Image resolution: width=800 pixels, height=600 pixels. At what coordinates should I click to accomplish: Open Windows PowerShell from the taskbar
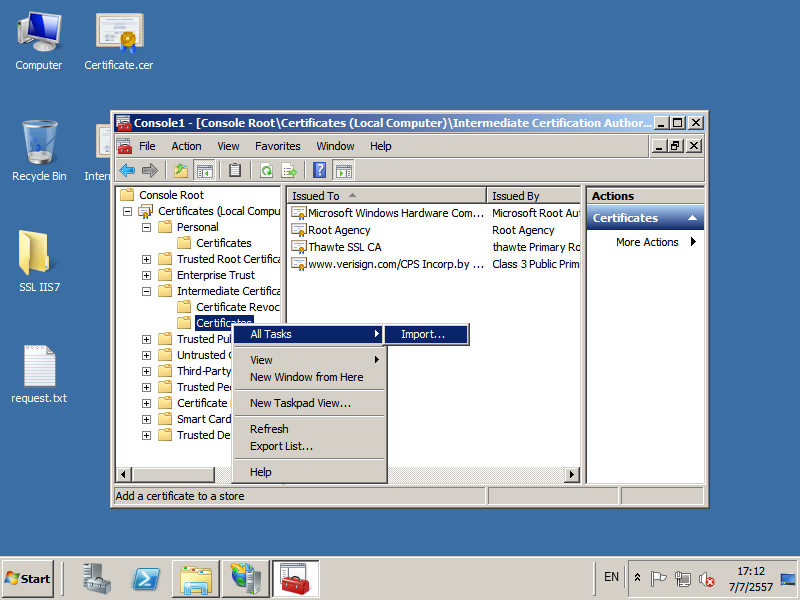[147, 579]
